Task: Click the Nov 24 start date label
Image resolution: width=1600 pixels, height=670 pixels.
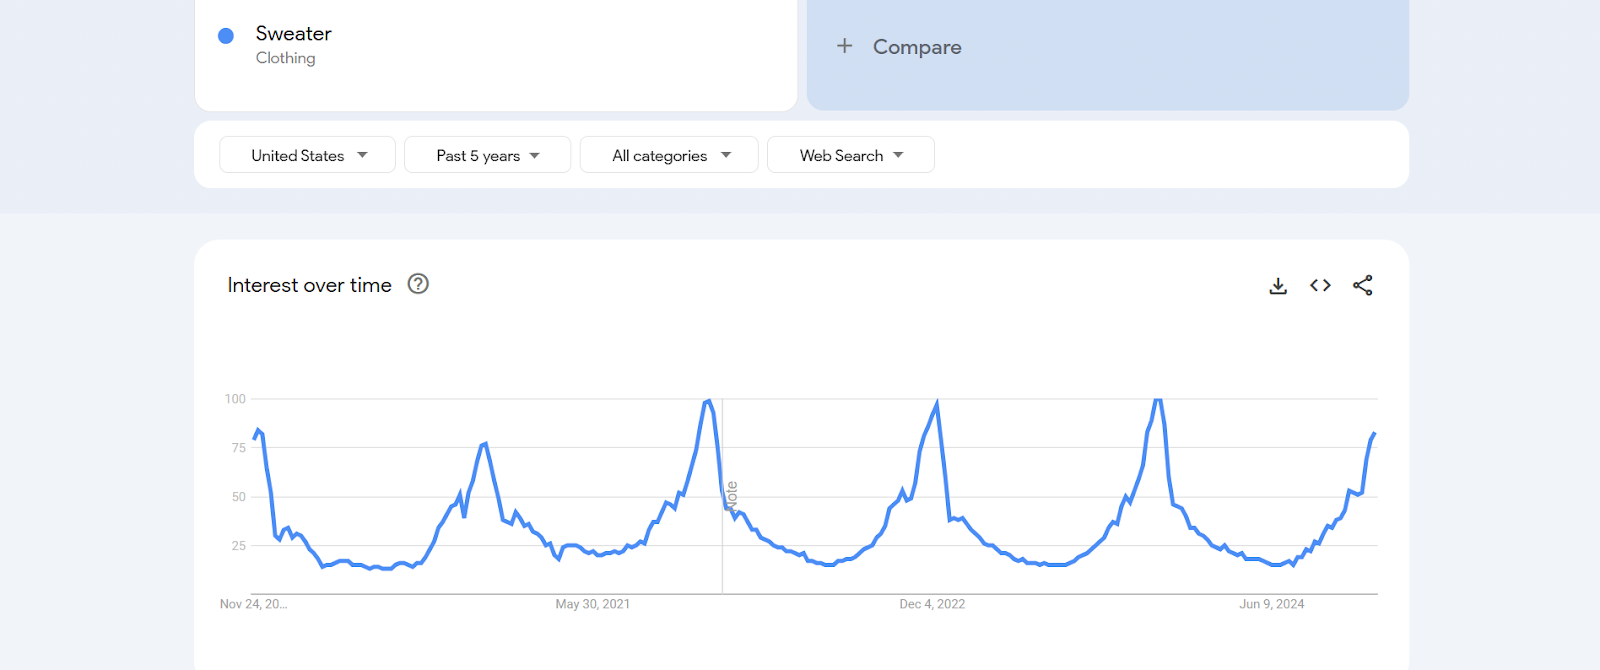Action: [253, 604]
